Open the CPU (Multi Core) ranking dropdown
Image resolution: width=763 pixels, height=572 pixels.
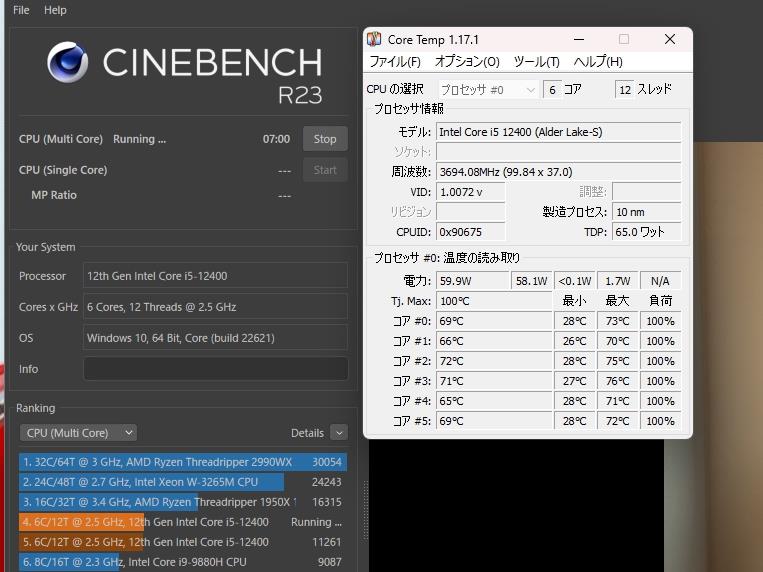coord(78,433)
